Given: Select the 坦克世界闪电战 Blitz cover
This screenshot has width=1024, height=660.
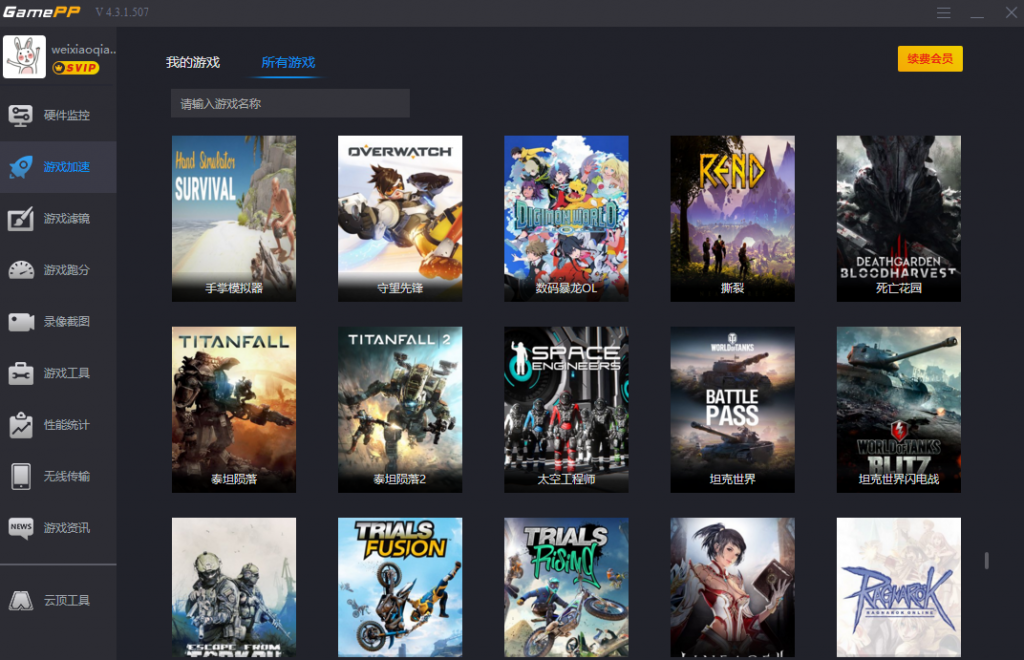Looking at the screenshot, I should 899,410.
